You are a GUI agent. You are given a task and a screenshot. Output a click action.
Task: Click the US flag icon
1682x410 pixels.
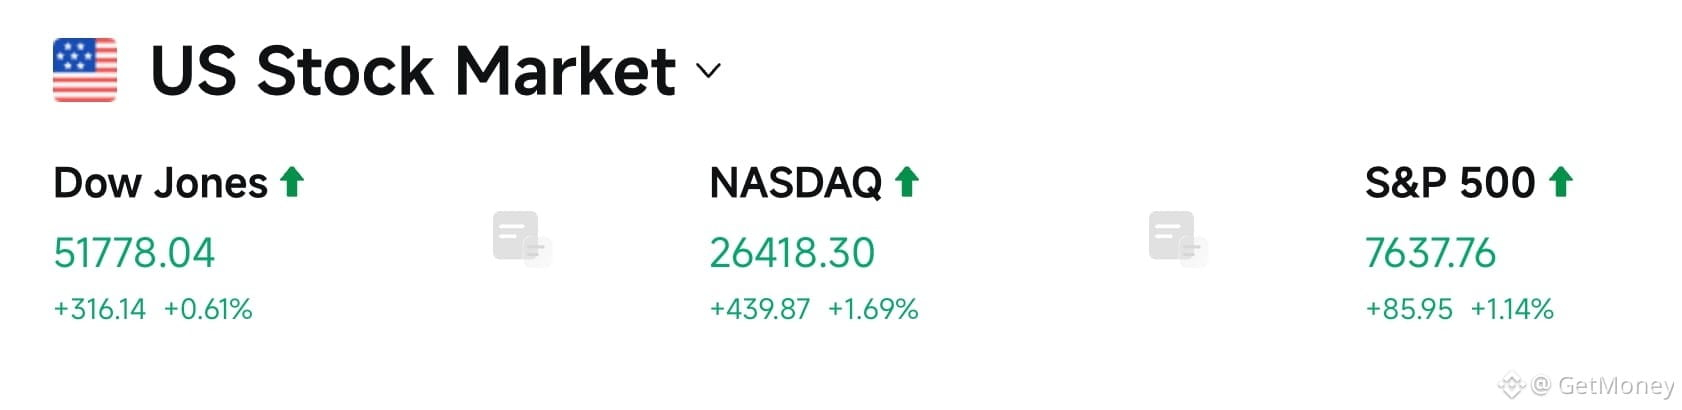(x=85, y=70)
